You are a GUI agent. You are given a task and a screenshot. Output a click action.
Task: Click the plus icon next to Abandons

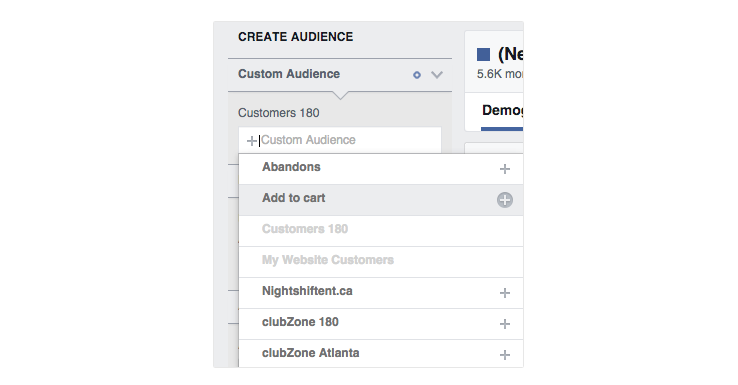pyautogui.click(x=505, y=169)
